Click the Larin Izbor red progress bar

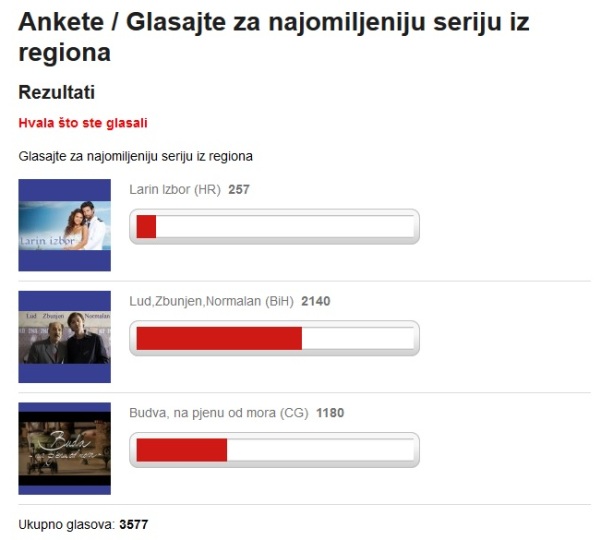pyautogui.click(x=146, y=227)
